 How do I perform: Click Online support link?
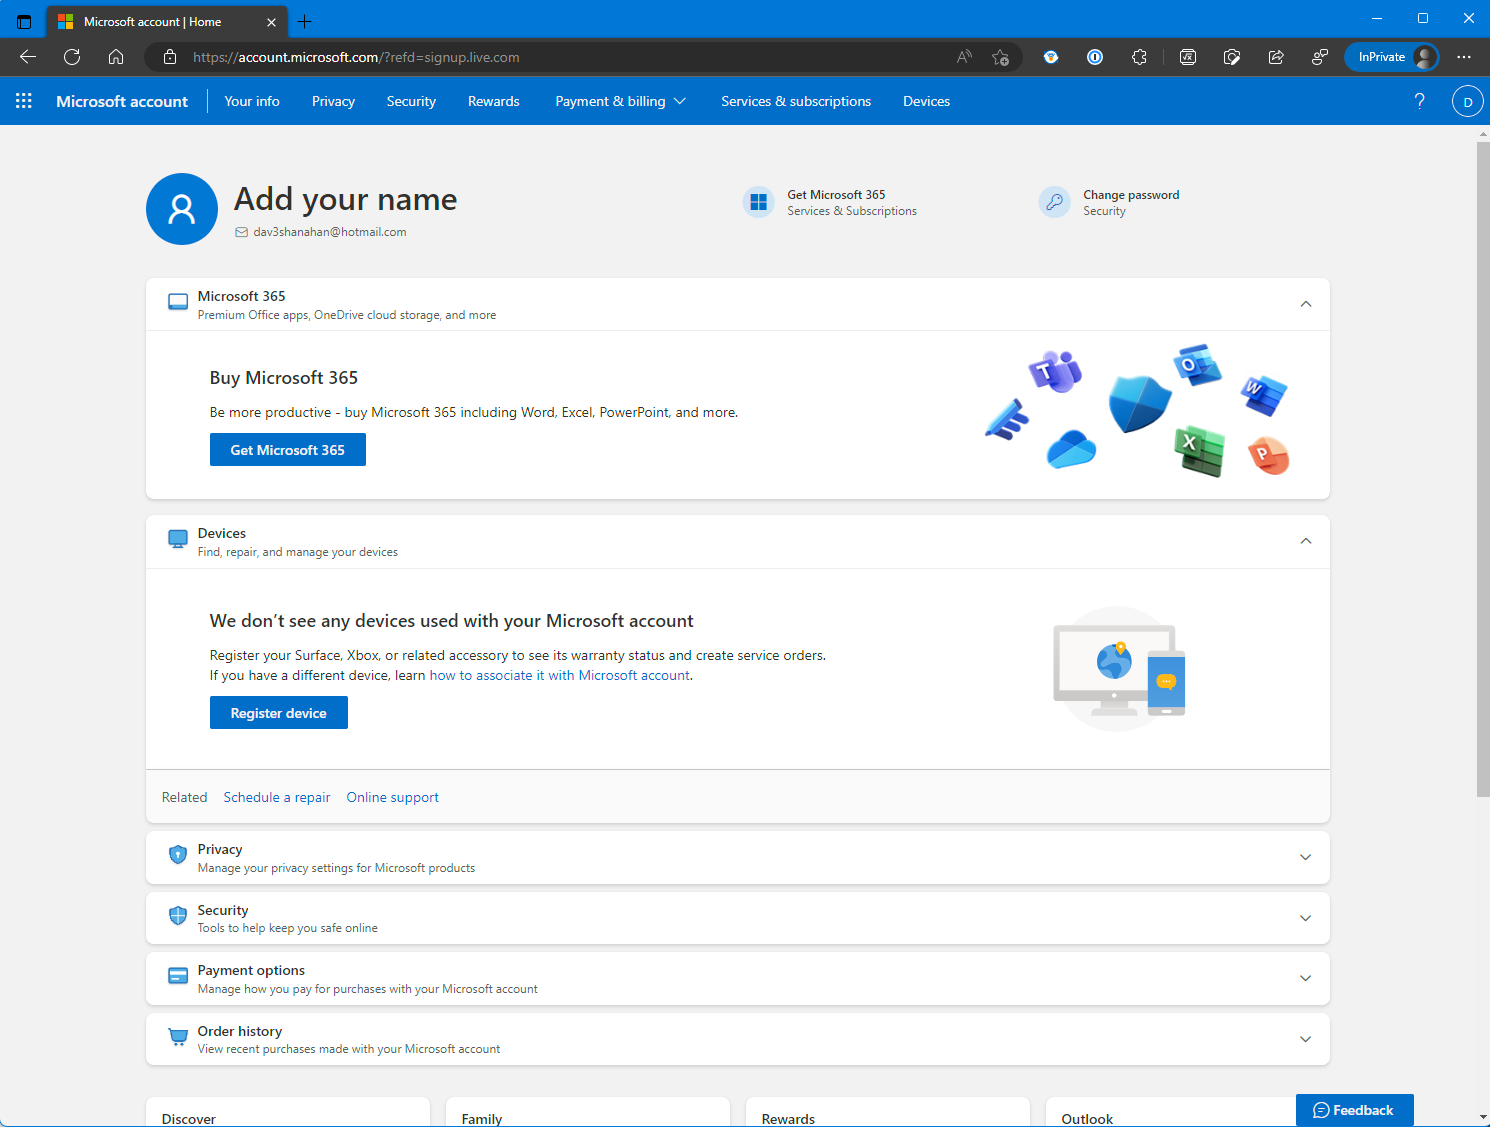click(393, 797)
